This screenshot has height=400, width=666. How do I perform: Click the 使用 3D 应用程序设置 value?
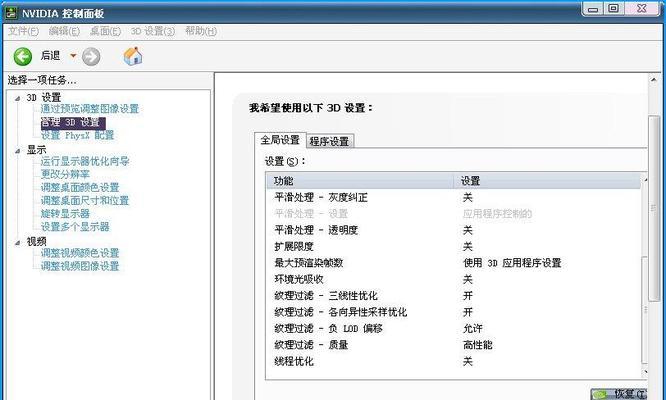point(512,263)
